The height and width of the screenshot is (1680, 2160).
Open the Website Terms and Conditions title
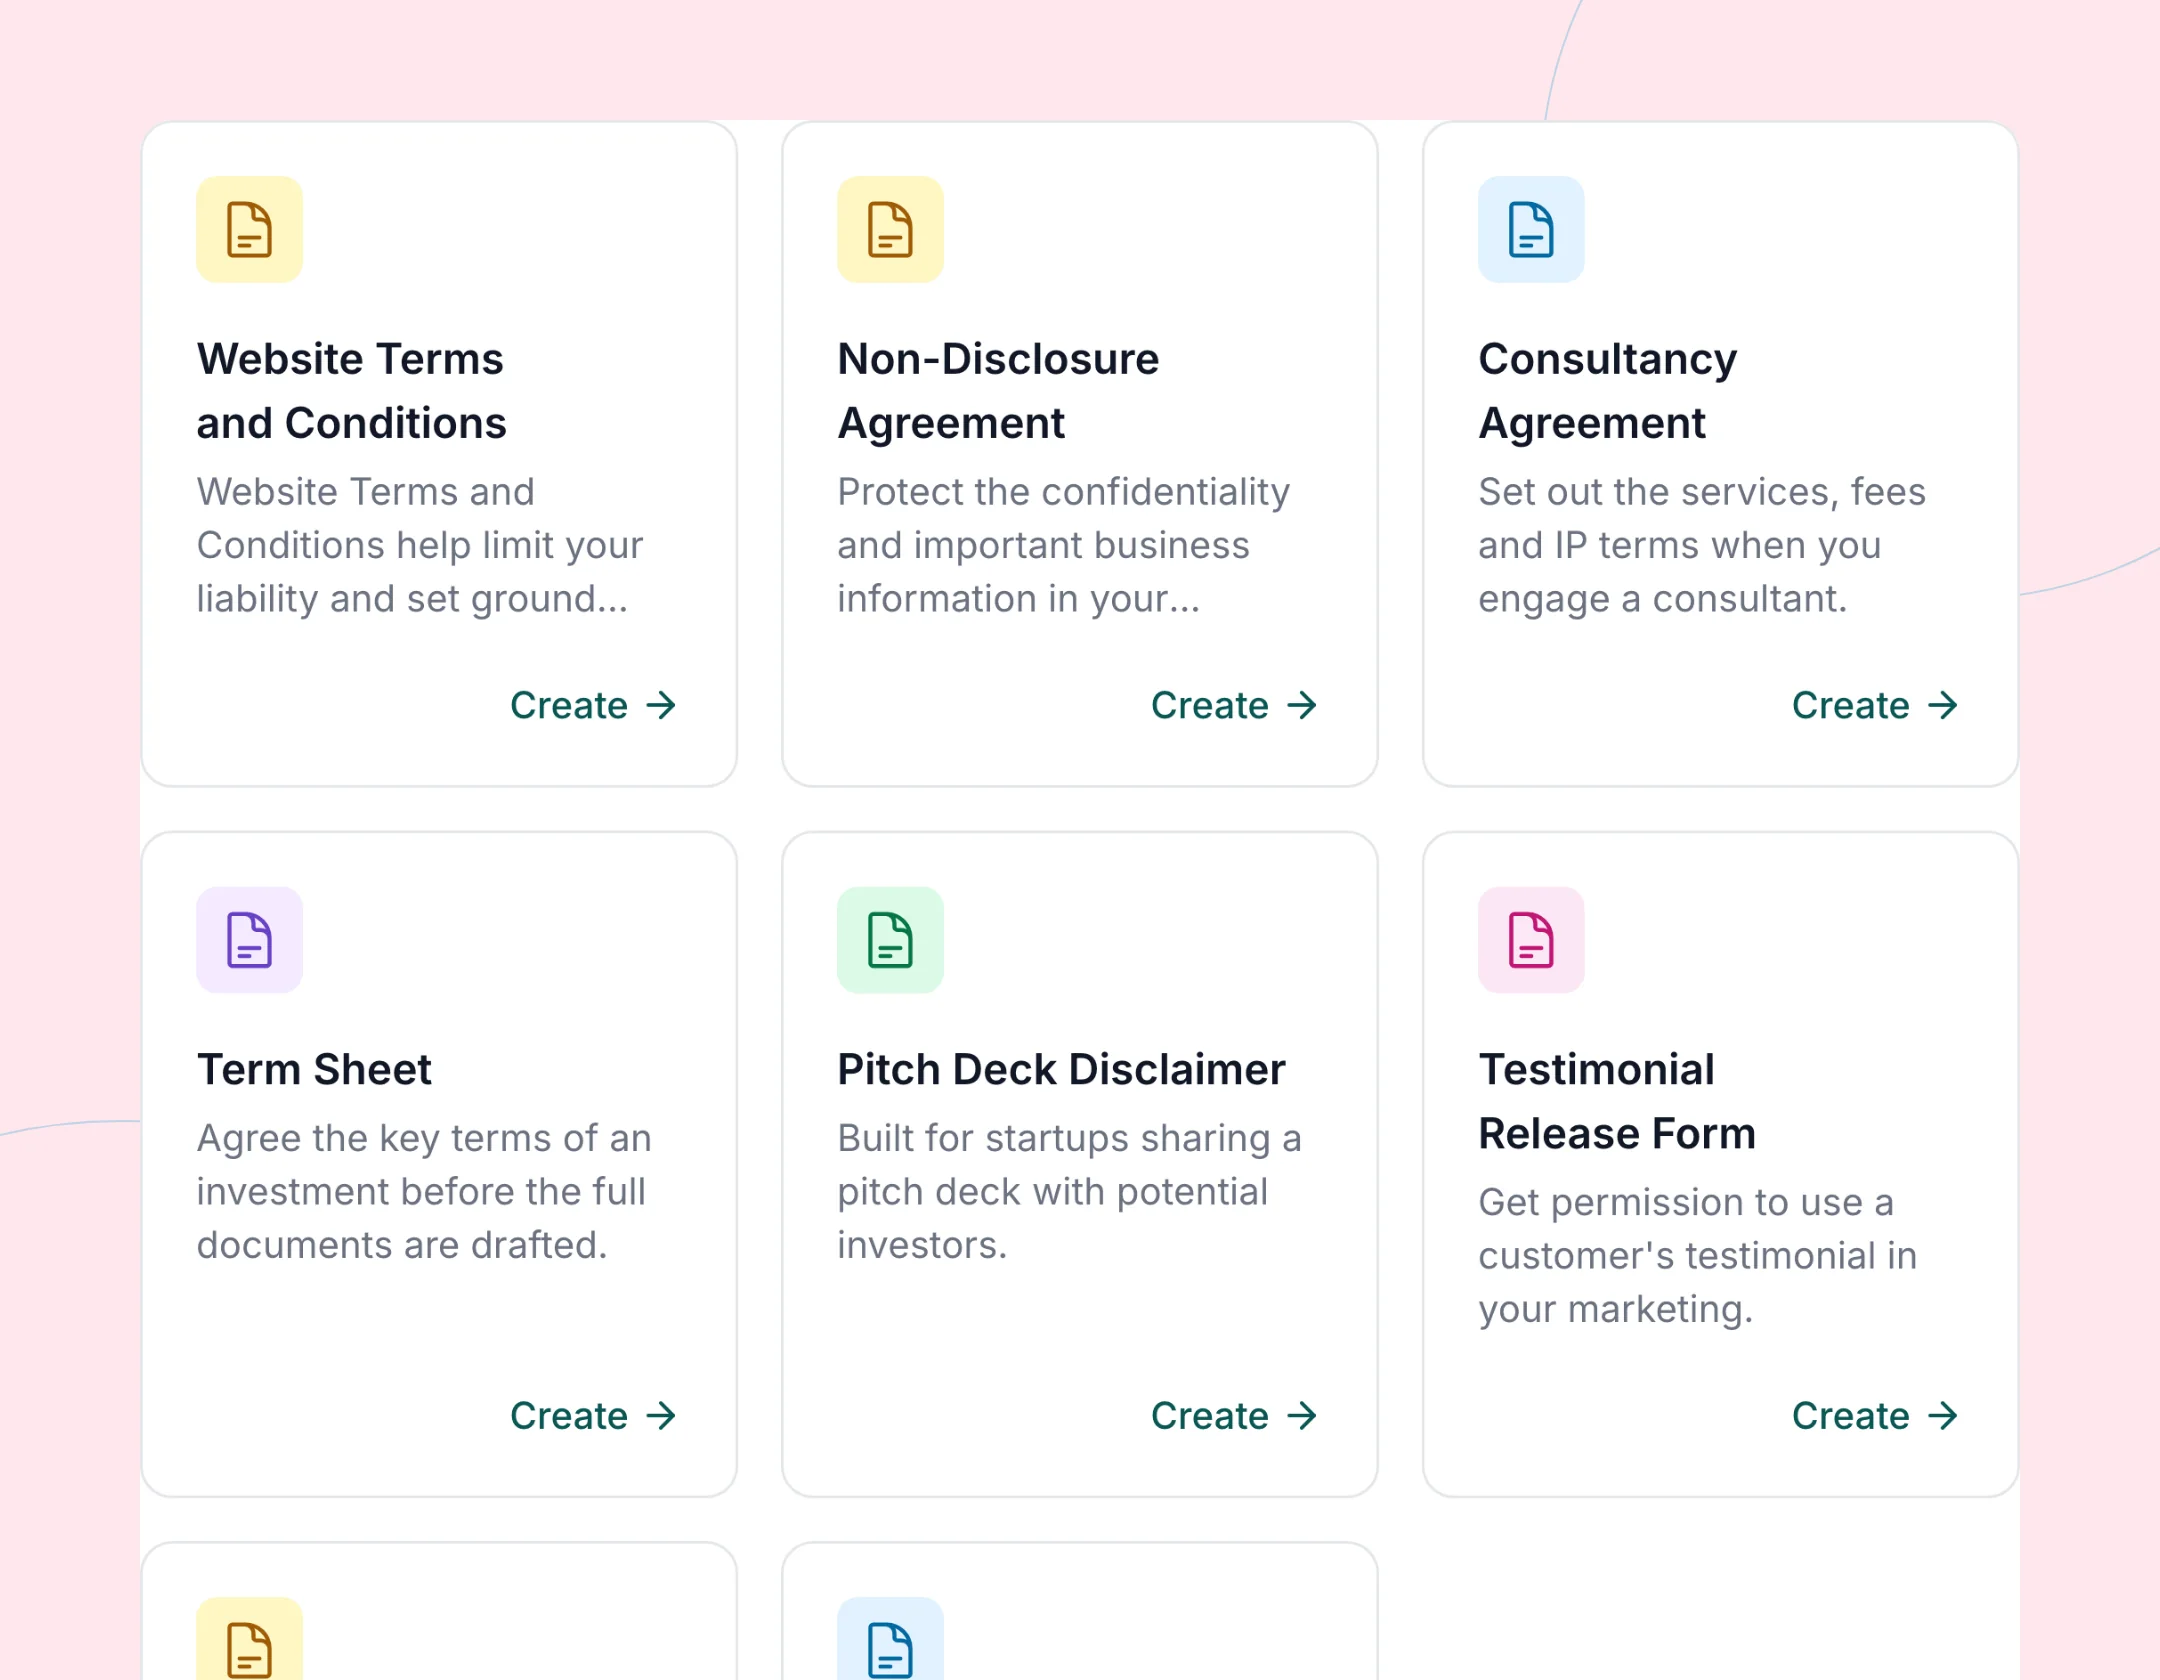tap(351, 391)
